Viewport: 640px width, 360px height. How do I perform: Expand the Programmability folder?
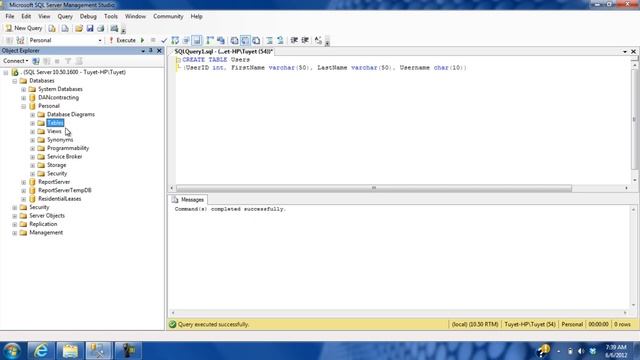pos(33,148)
